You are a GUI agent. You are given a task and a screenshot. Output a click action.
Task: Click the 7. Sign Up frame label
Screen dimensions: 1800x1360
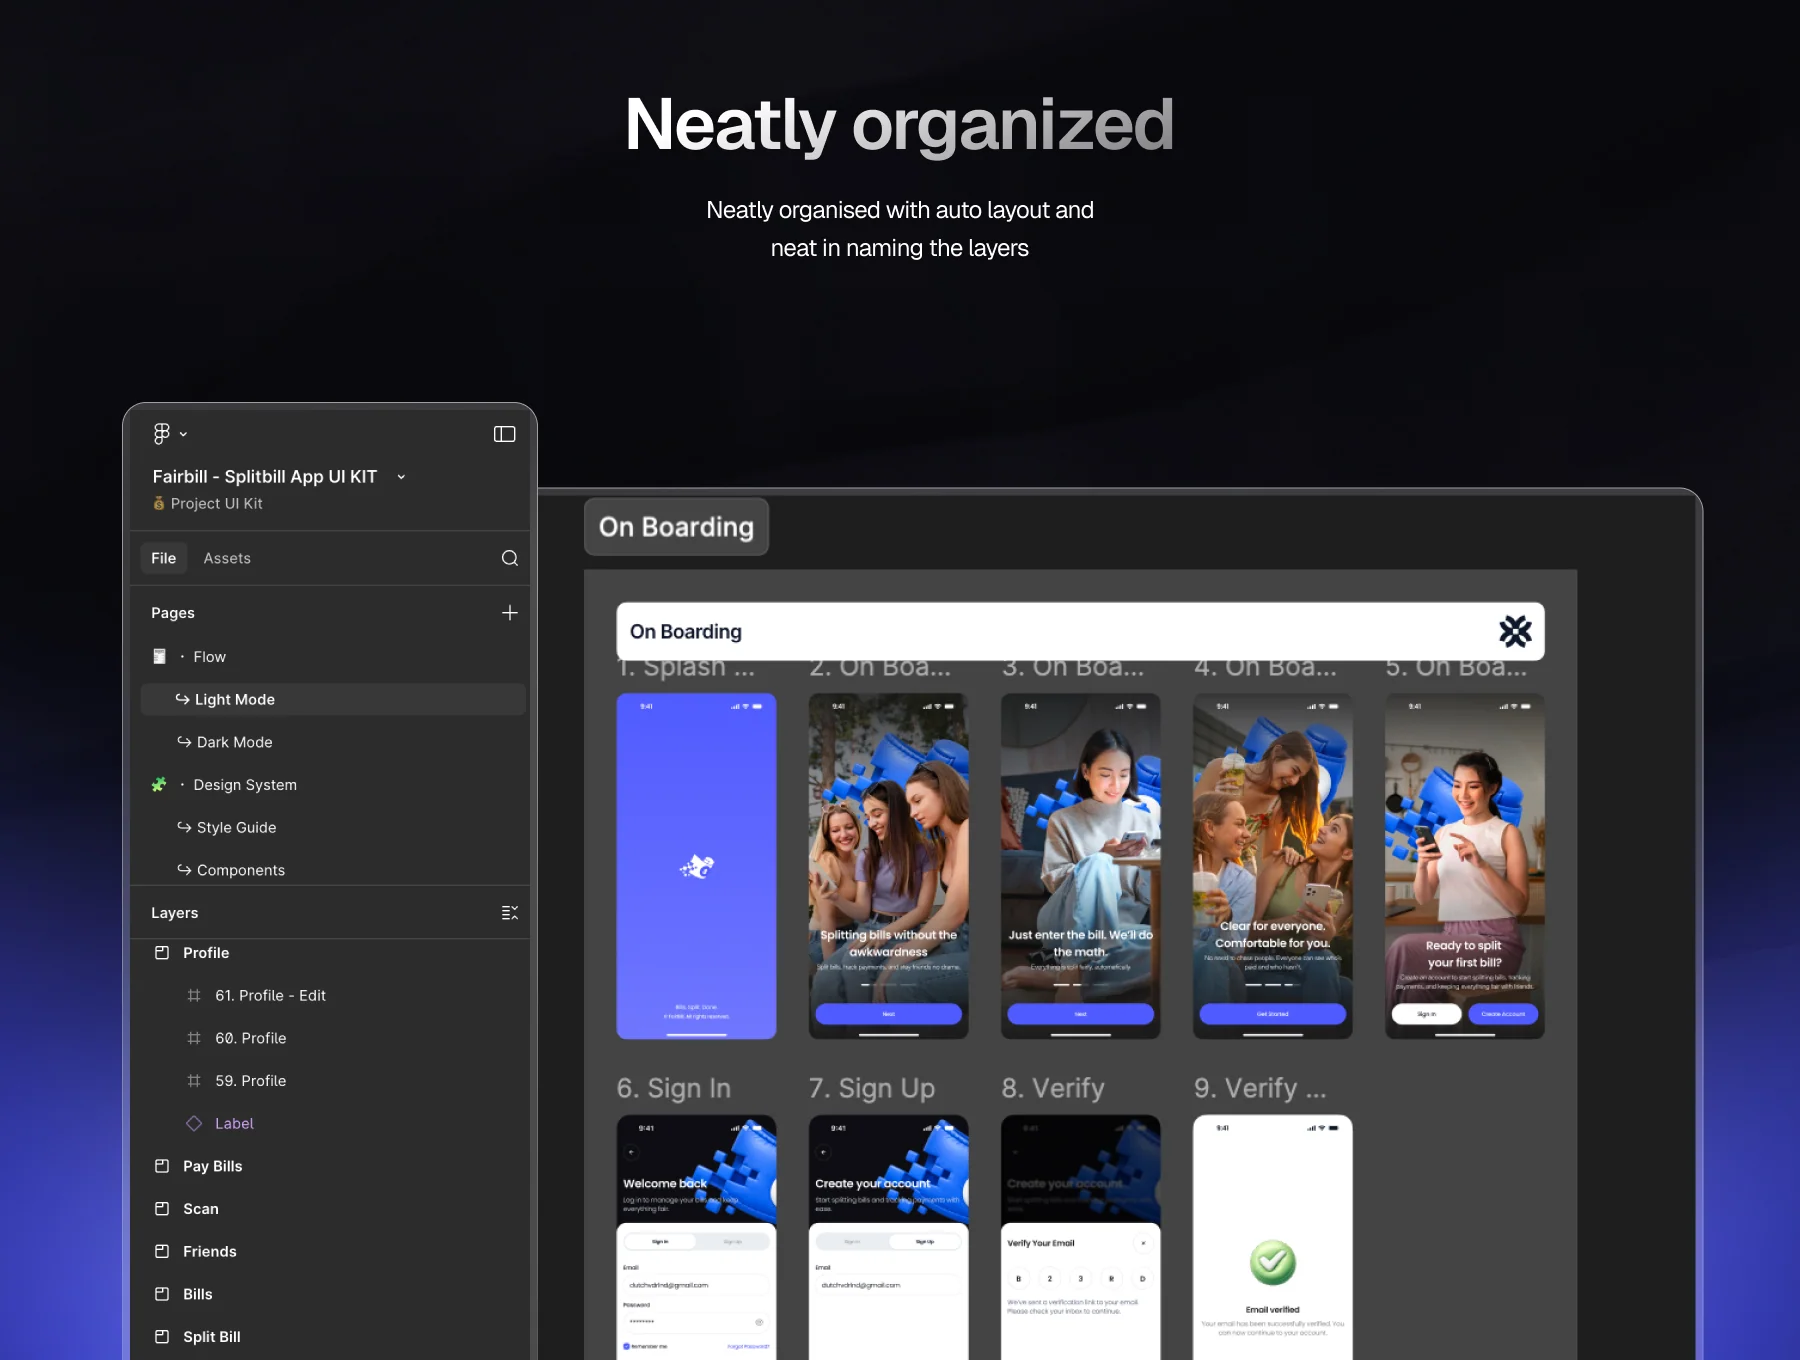[872, 1088]
